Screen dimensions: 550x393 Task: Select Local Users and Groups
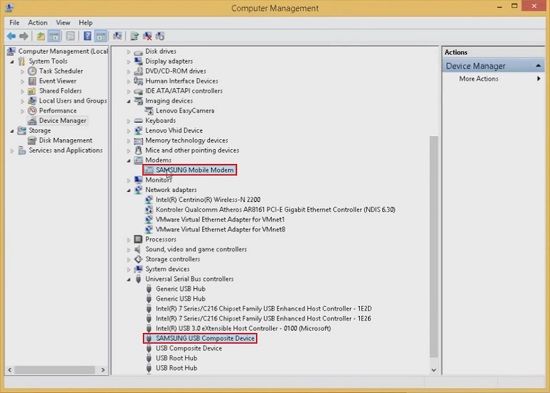coord(73,101)
